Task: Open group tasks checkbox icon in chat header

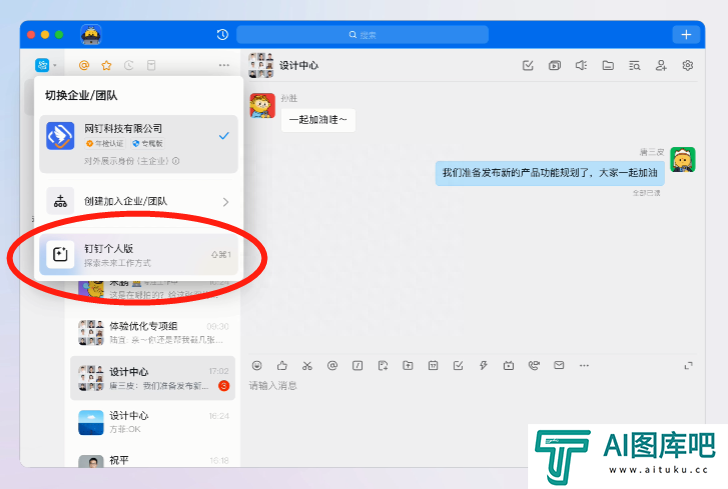Action: [528, 65]
